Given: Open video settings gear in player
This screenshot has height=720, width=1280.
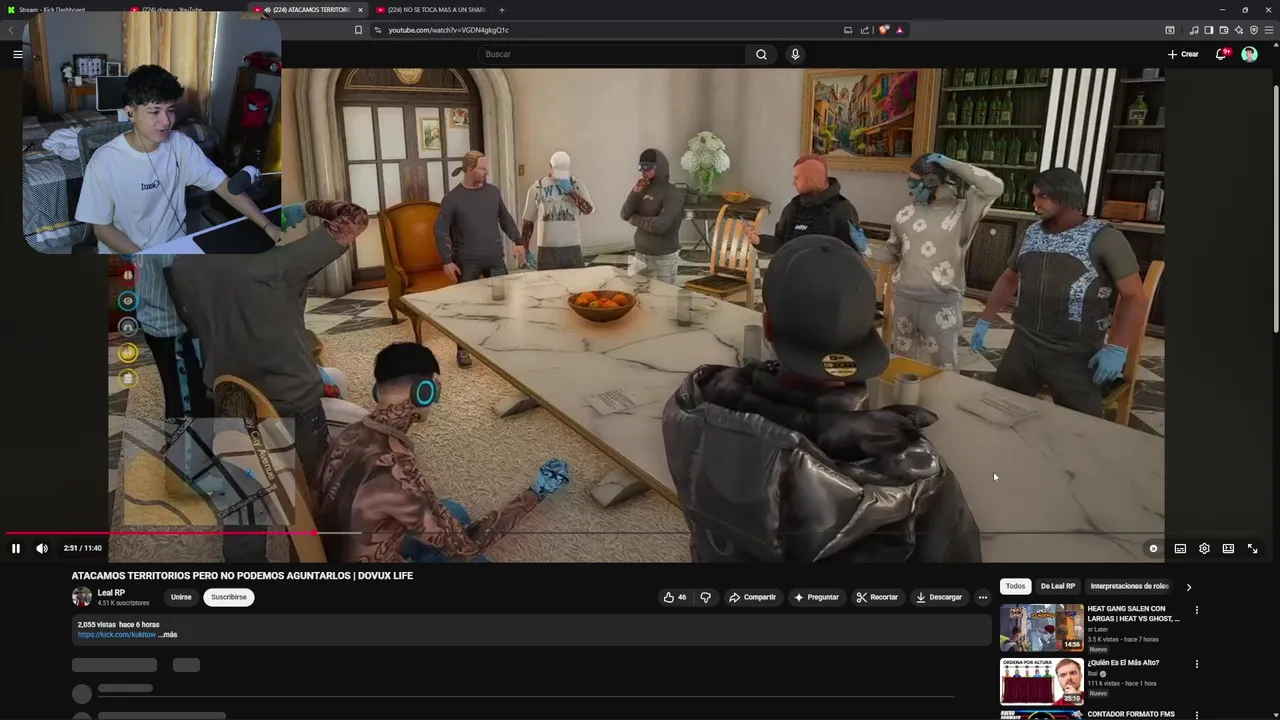Looking at the screenshot, I should click(x=1204, y=548).
